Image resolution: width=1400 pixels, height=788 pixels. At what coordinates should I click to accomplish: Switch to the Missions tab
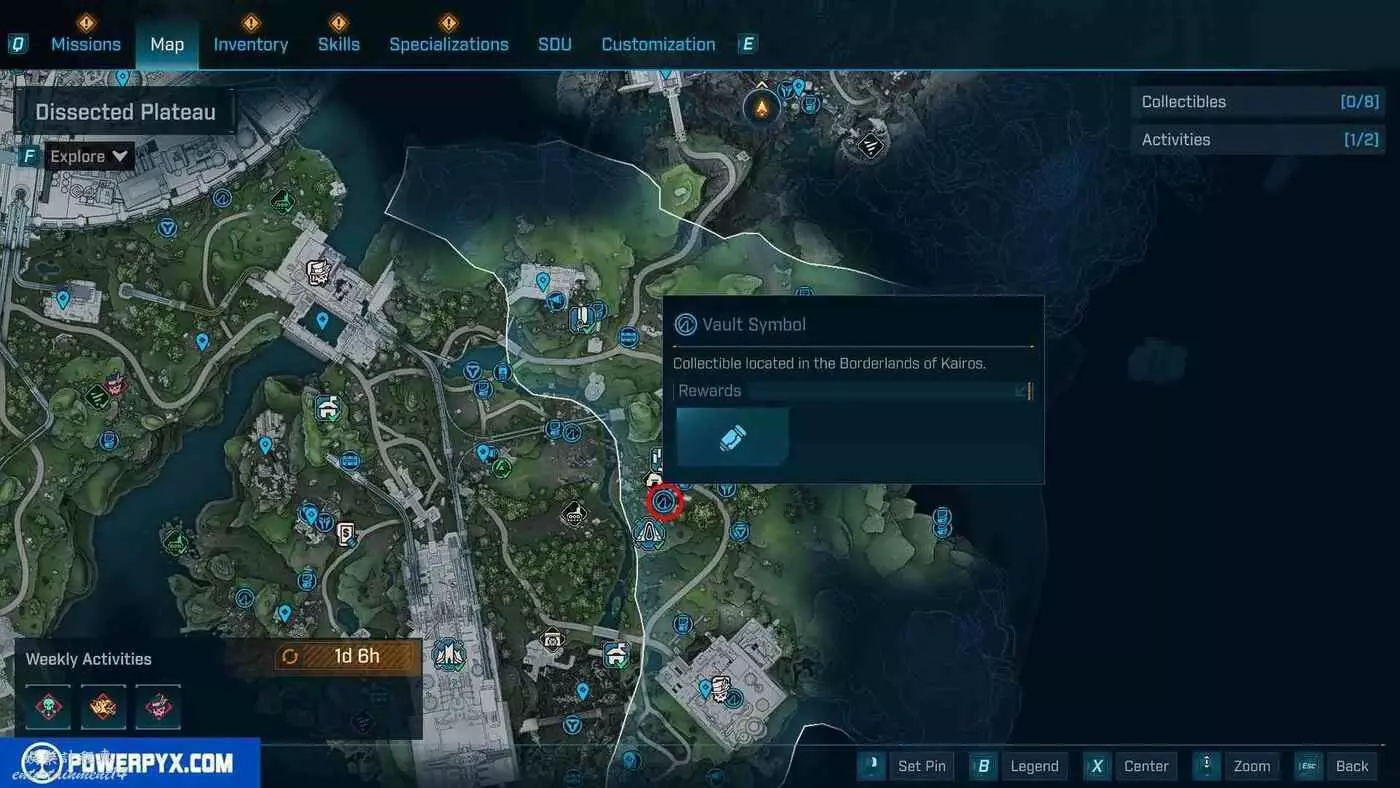click(x=86, y=44)
